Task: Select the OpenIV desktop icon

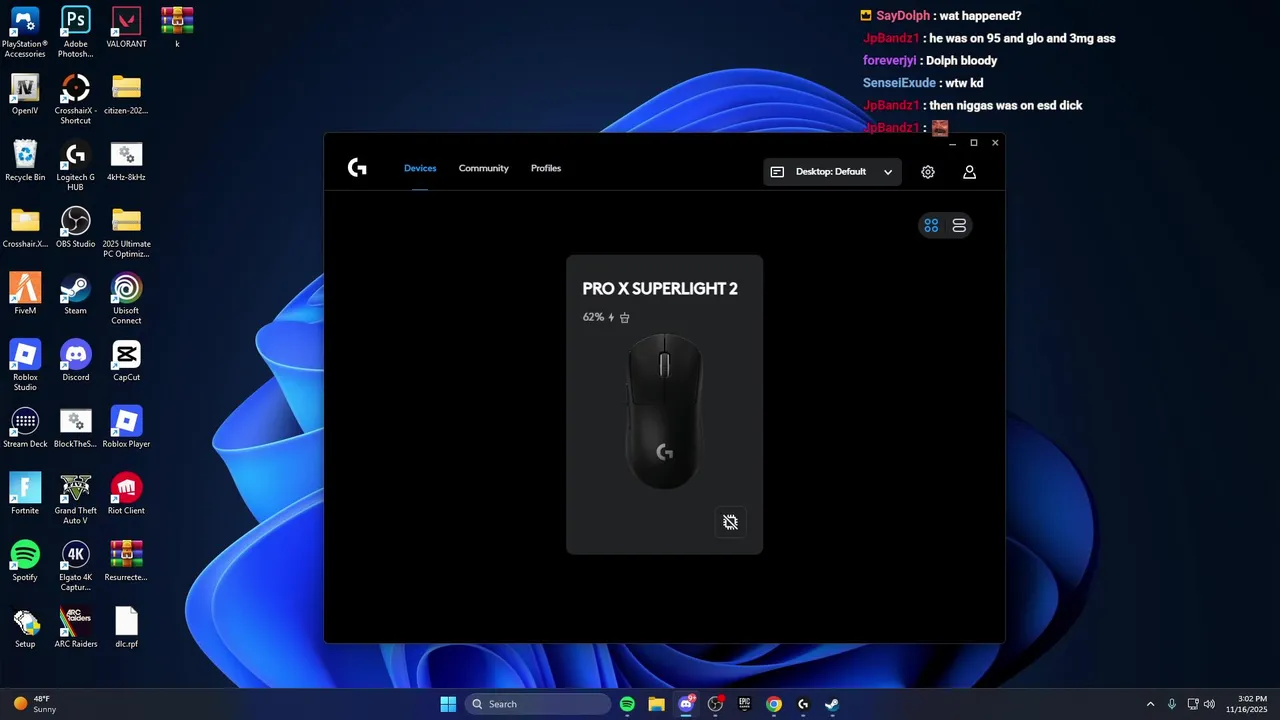Action: (25, 94)
